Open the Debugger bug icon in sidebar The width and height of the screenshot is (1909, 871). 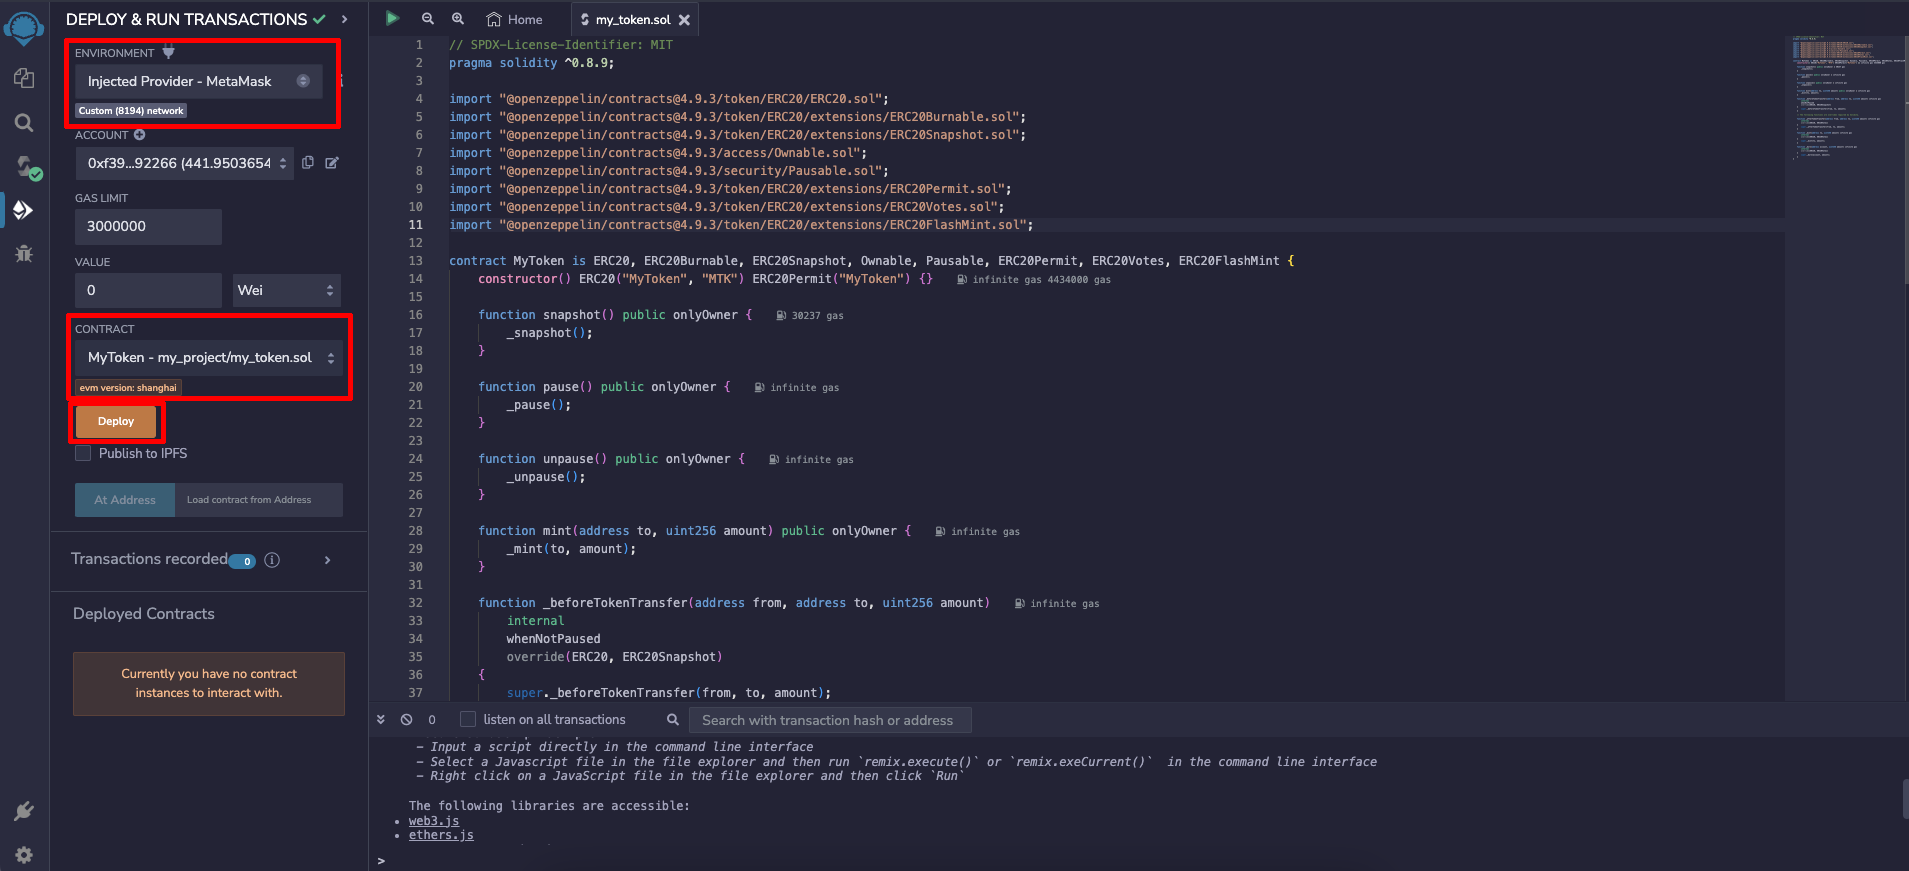click(x=24, y=254)
